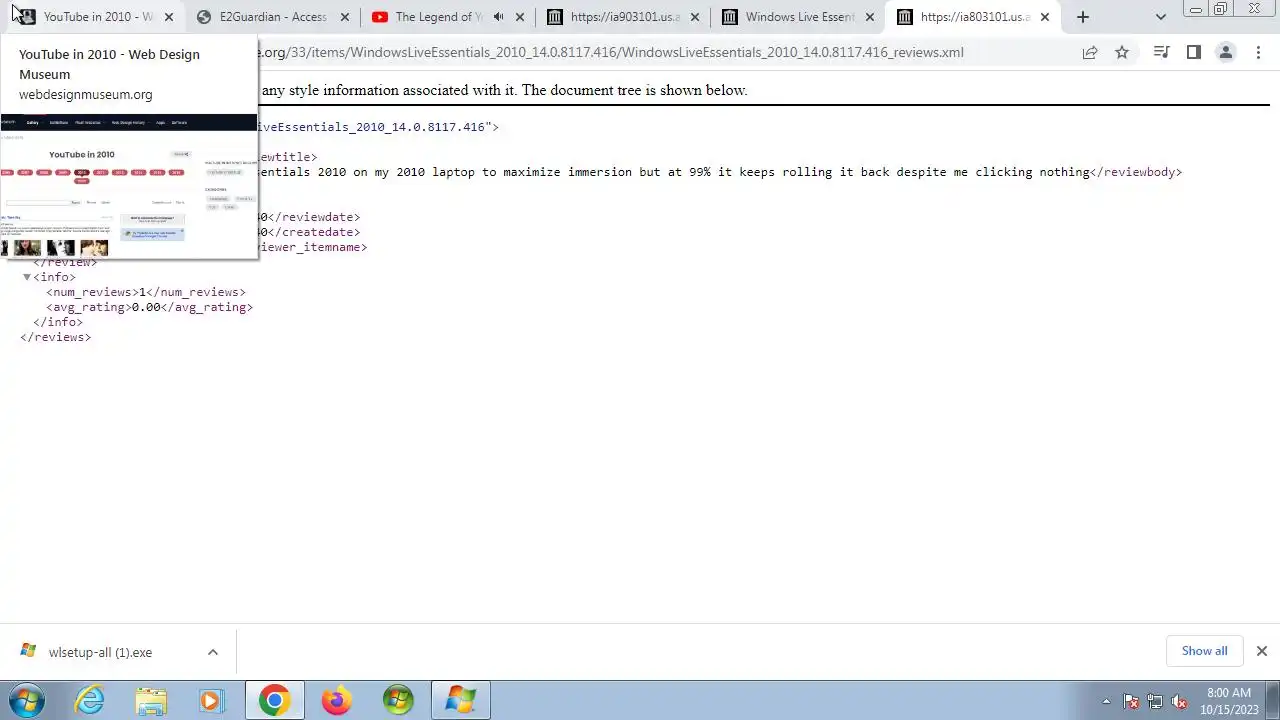Close the active ia803101 tab
This screenshot has width=1280, height=720.
(1045, 17)
